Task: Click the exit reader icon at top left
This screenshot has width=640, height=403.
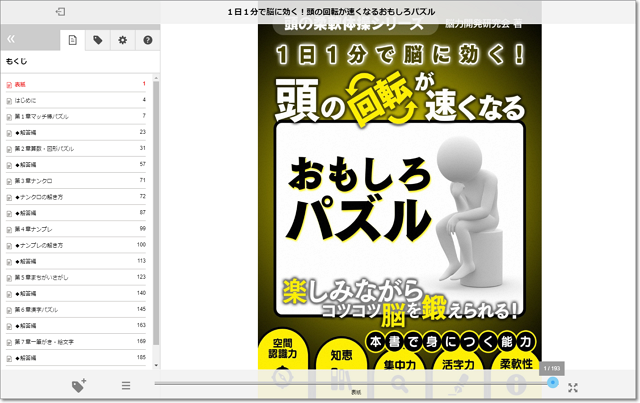Action: tap(61, 12)
